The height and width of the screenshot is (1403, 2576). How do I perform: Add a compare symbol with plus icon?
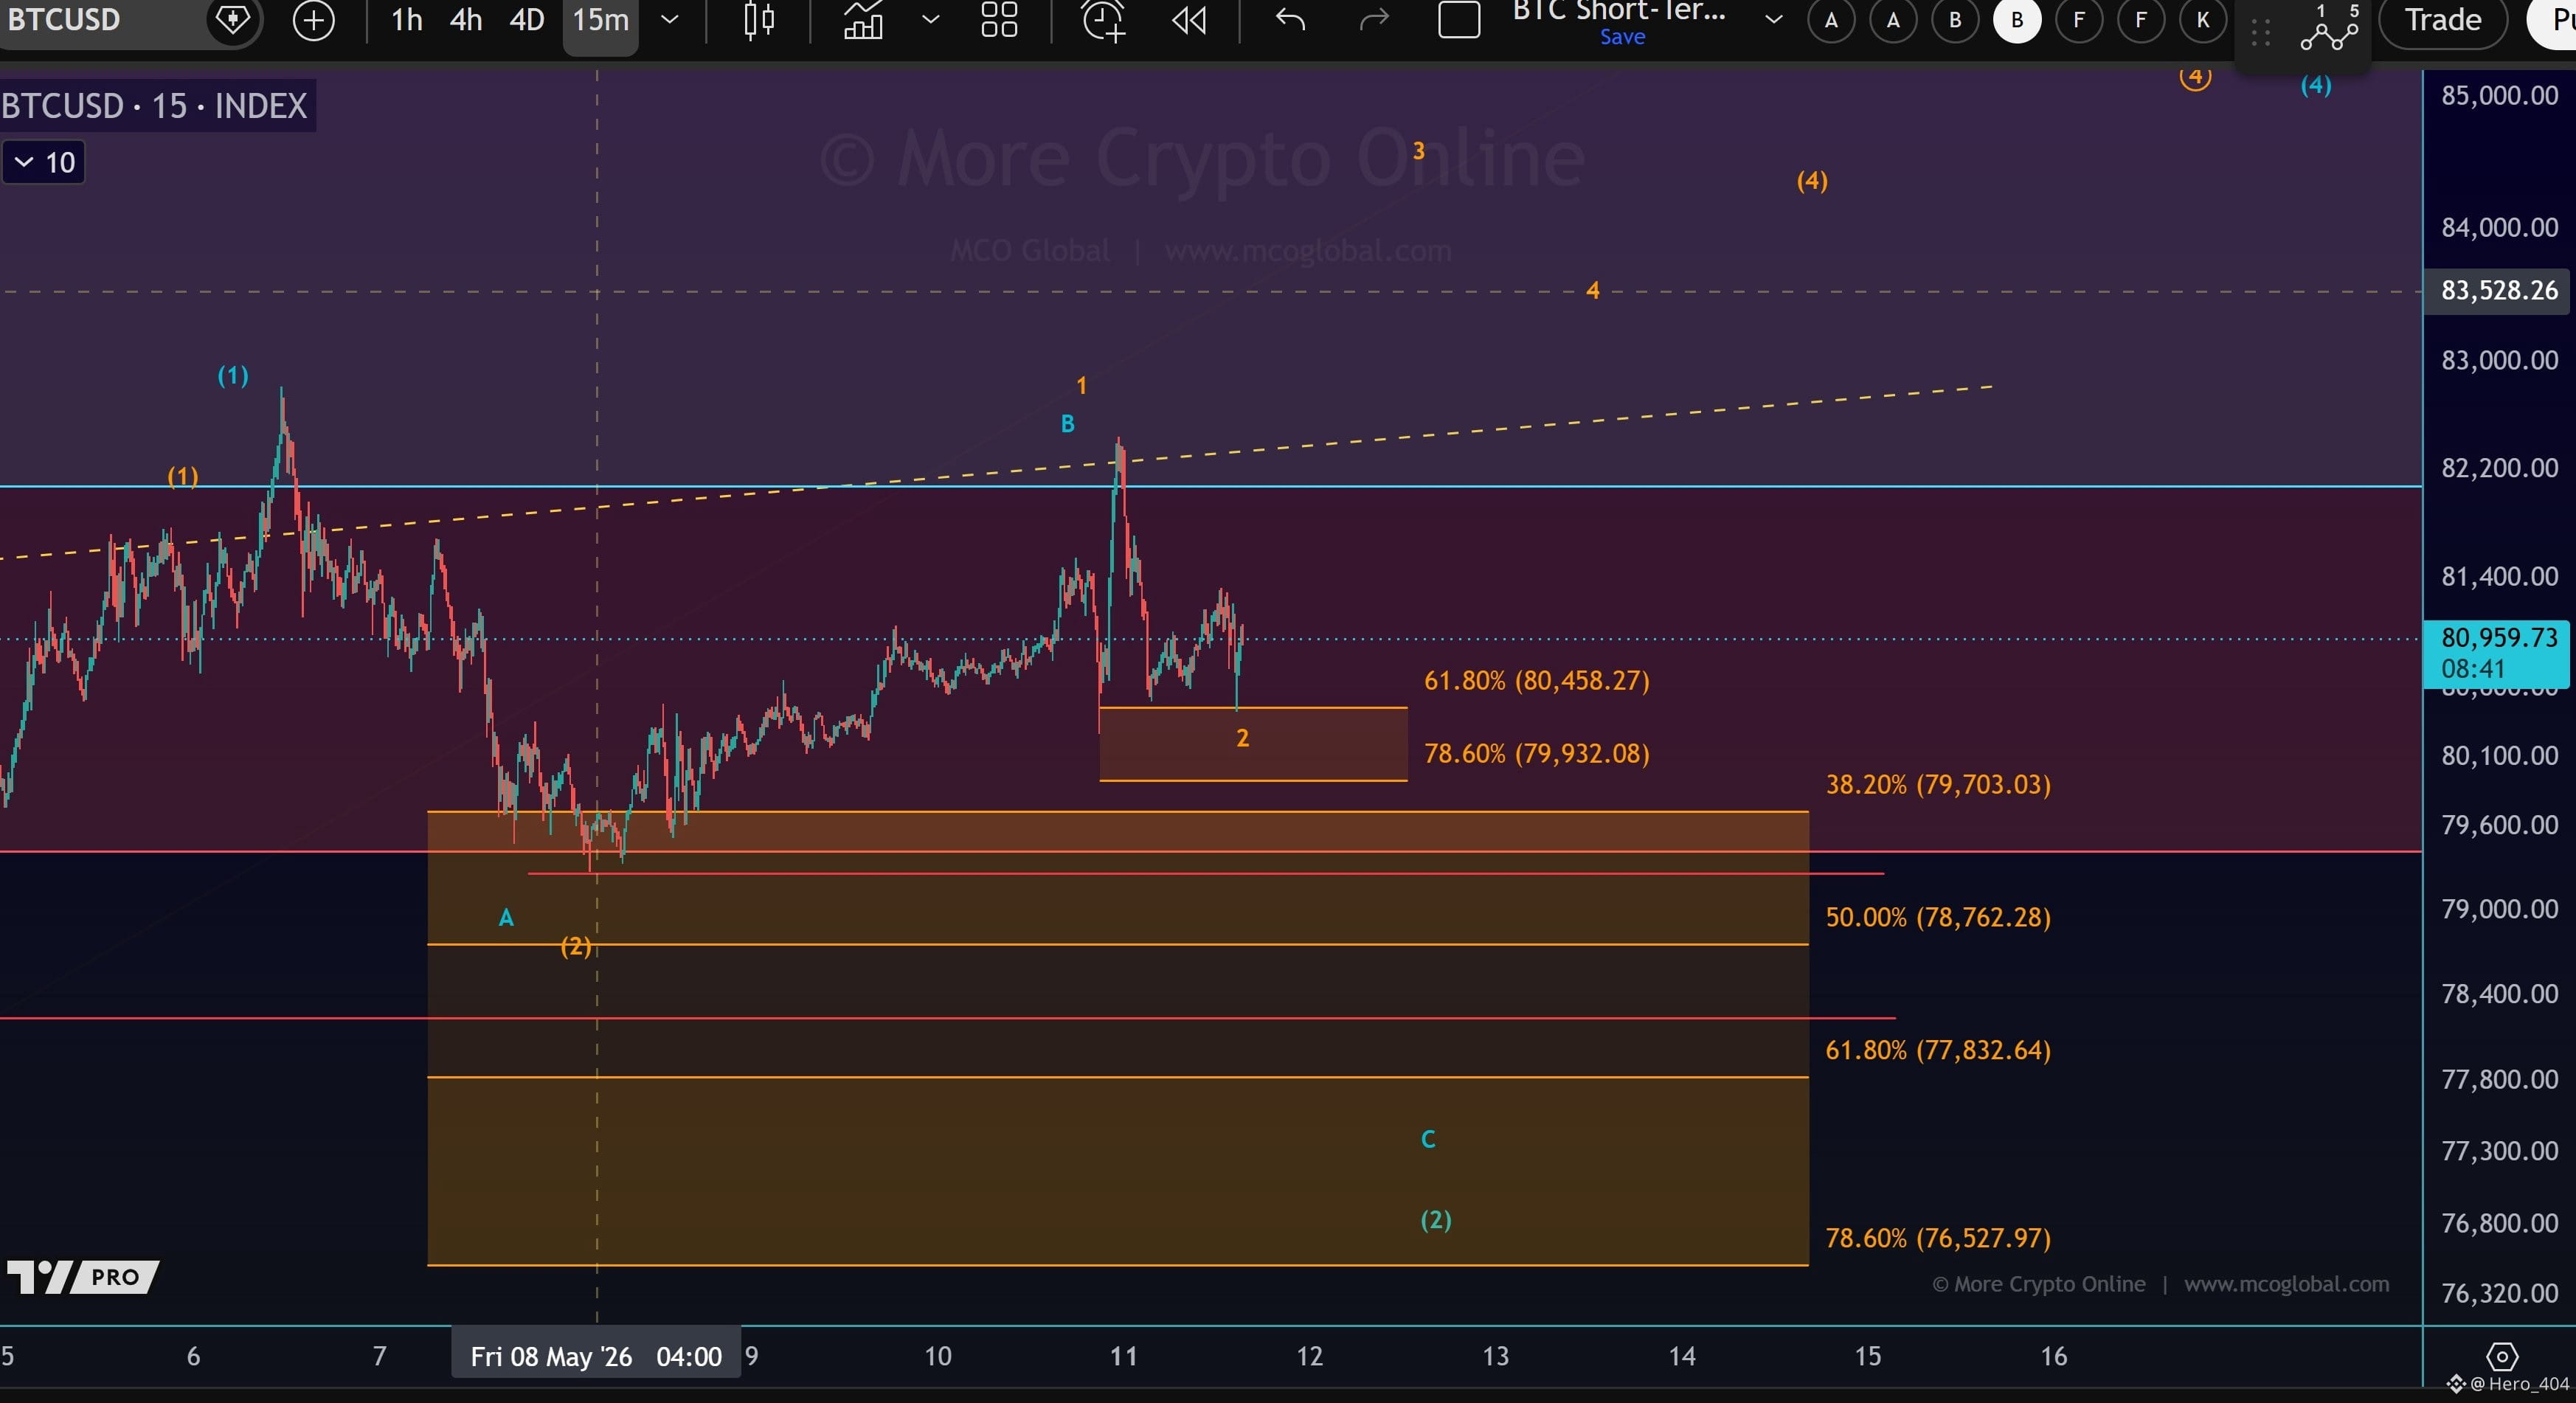(313, 20)
